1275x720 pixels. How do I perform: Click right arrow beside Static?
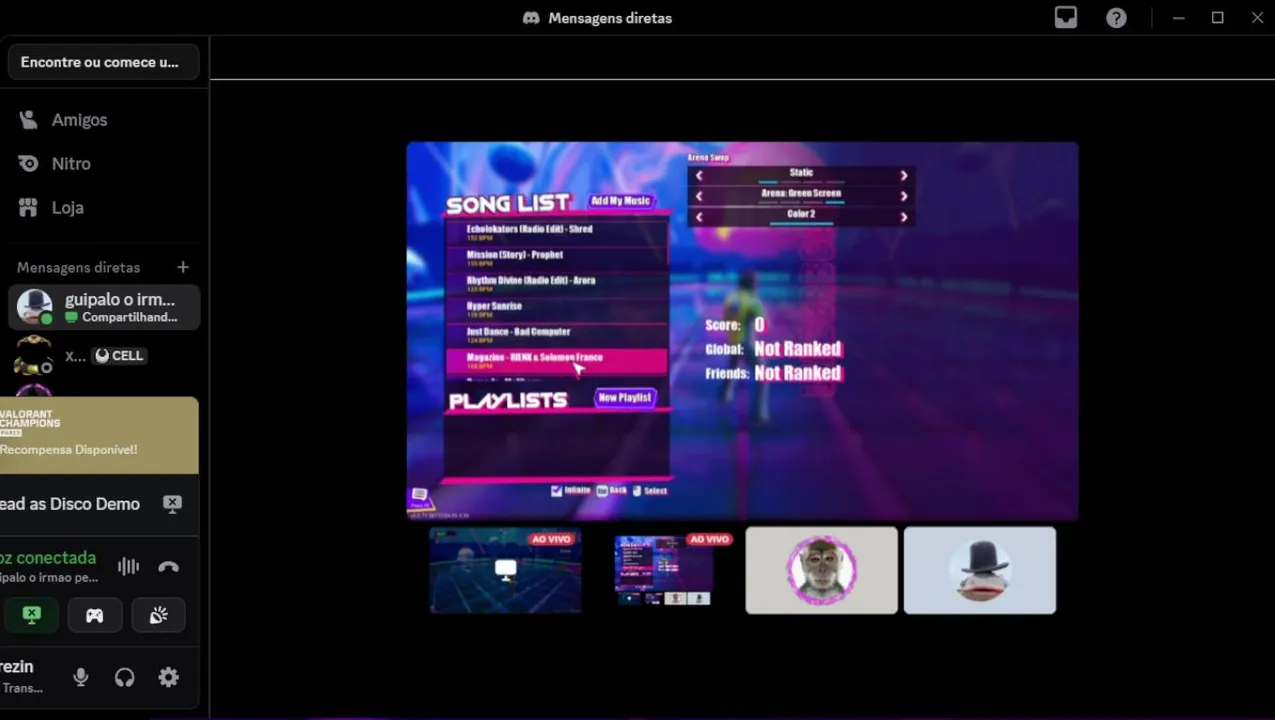904,175
